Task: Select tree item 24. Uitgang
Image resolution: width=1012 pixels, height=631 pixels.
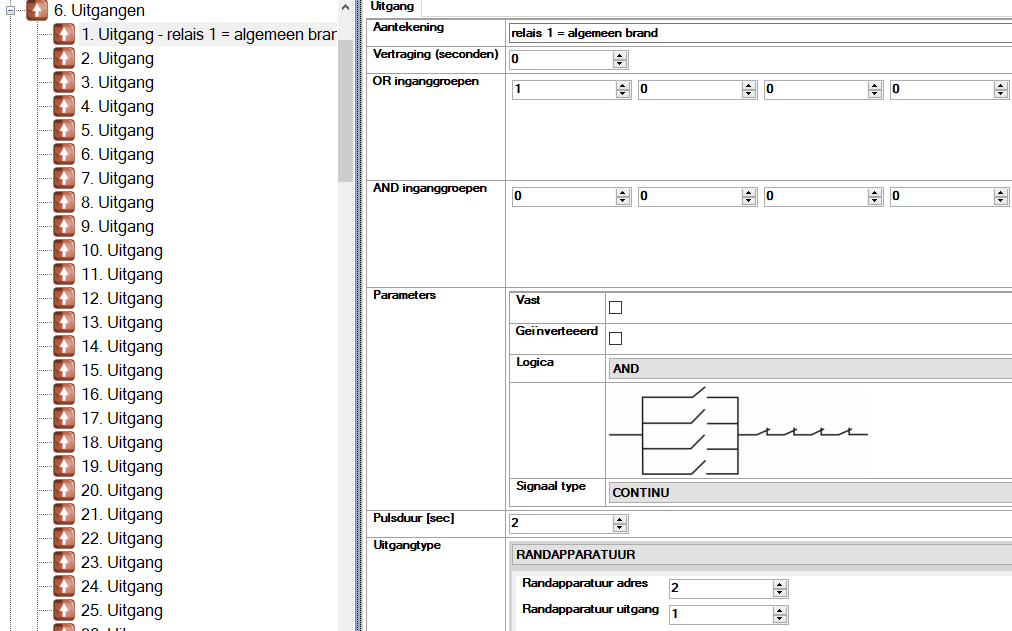Action: [x=121, y=586]
